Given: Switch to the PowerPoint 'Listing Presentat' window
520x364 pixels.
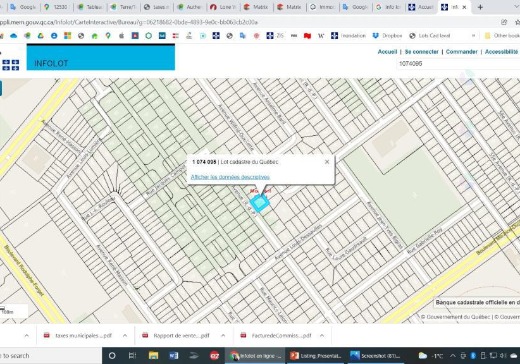Looking at the screenshot, I should point(315,356).
